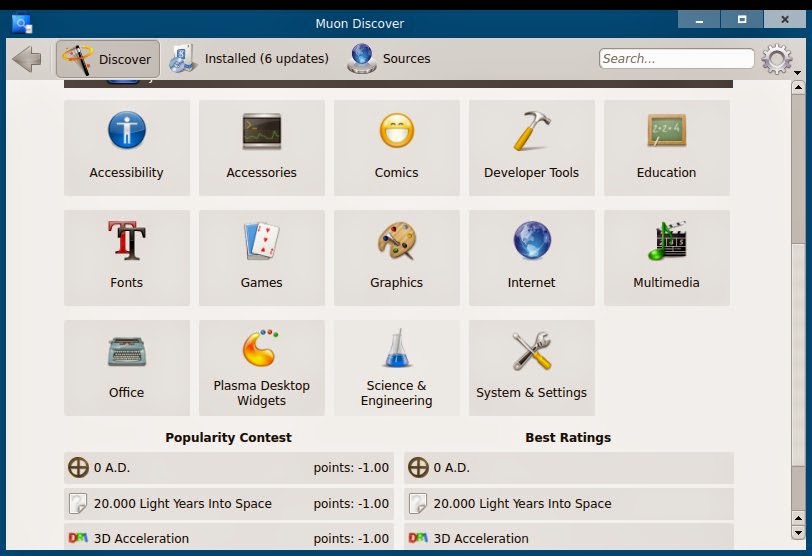Image resolution: width=812 pixels, height=556 pixels.
Task: Select the Developer Tools label
Action: pos(531,172)
